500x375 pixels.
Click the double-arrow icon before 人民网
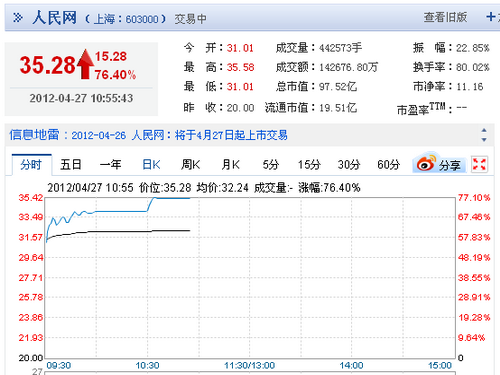[x=18, y=17]
